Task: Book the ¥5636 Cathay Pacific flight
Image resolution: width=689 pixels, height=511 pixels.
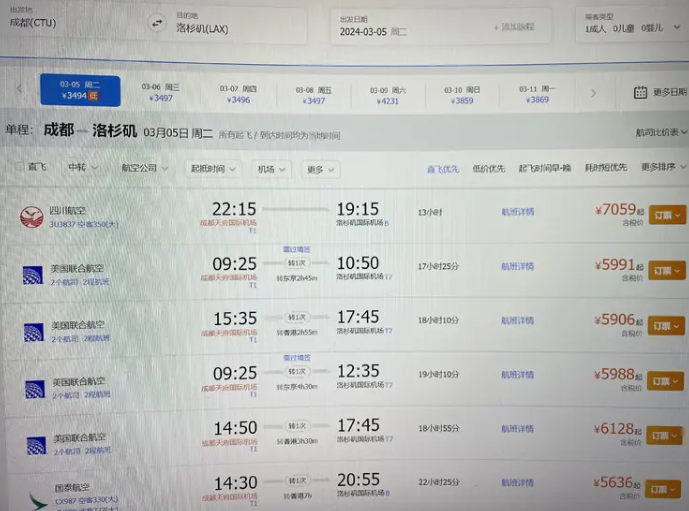Action: 663,489
